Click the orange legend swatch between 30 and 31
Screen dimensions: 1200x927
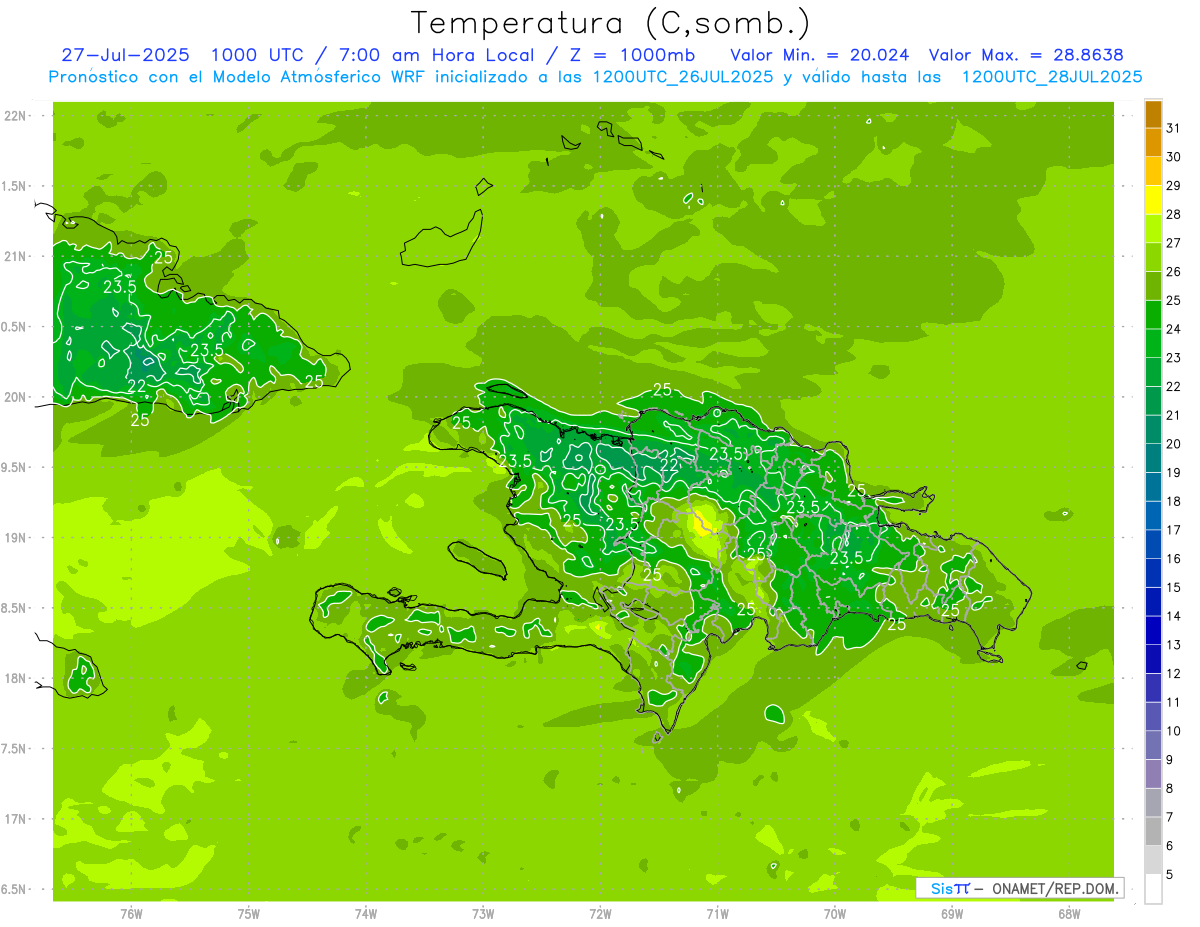[x=1153, y=143]
